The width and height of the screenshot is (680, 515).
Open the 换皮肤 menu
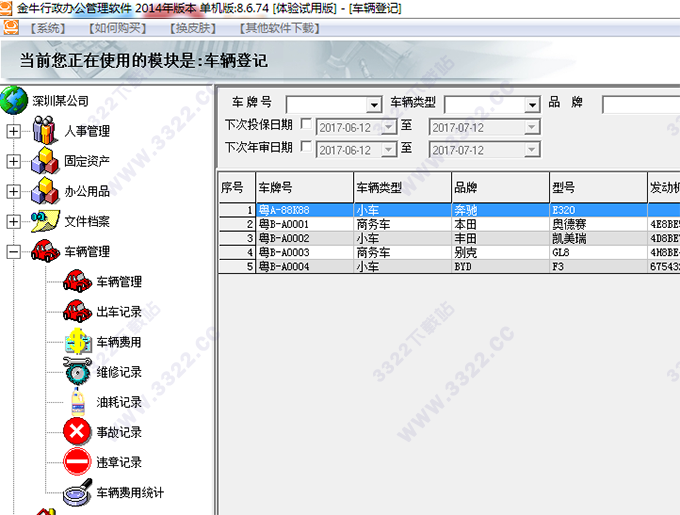pyautogui.click(x=193, y=28)
